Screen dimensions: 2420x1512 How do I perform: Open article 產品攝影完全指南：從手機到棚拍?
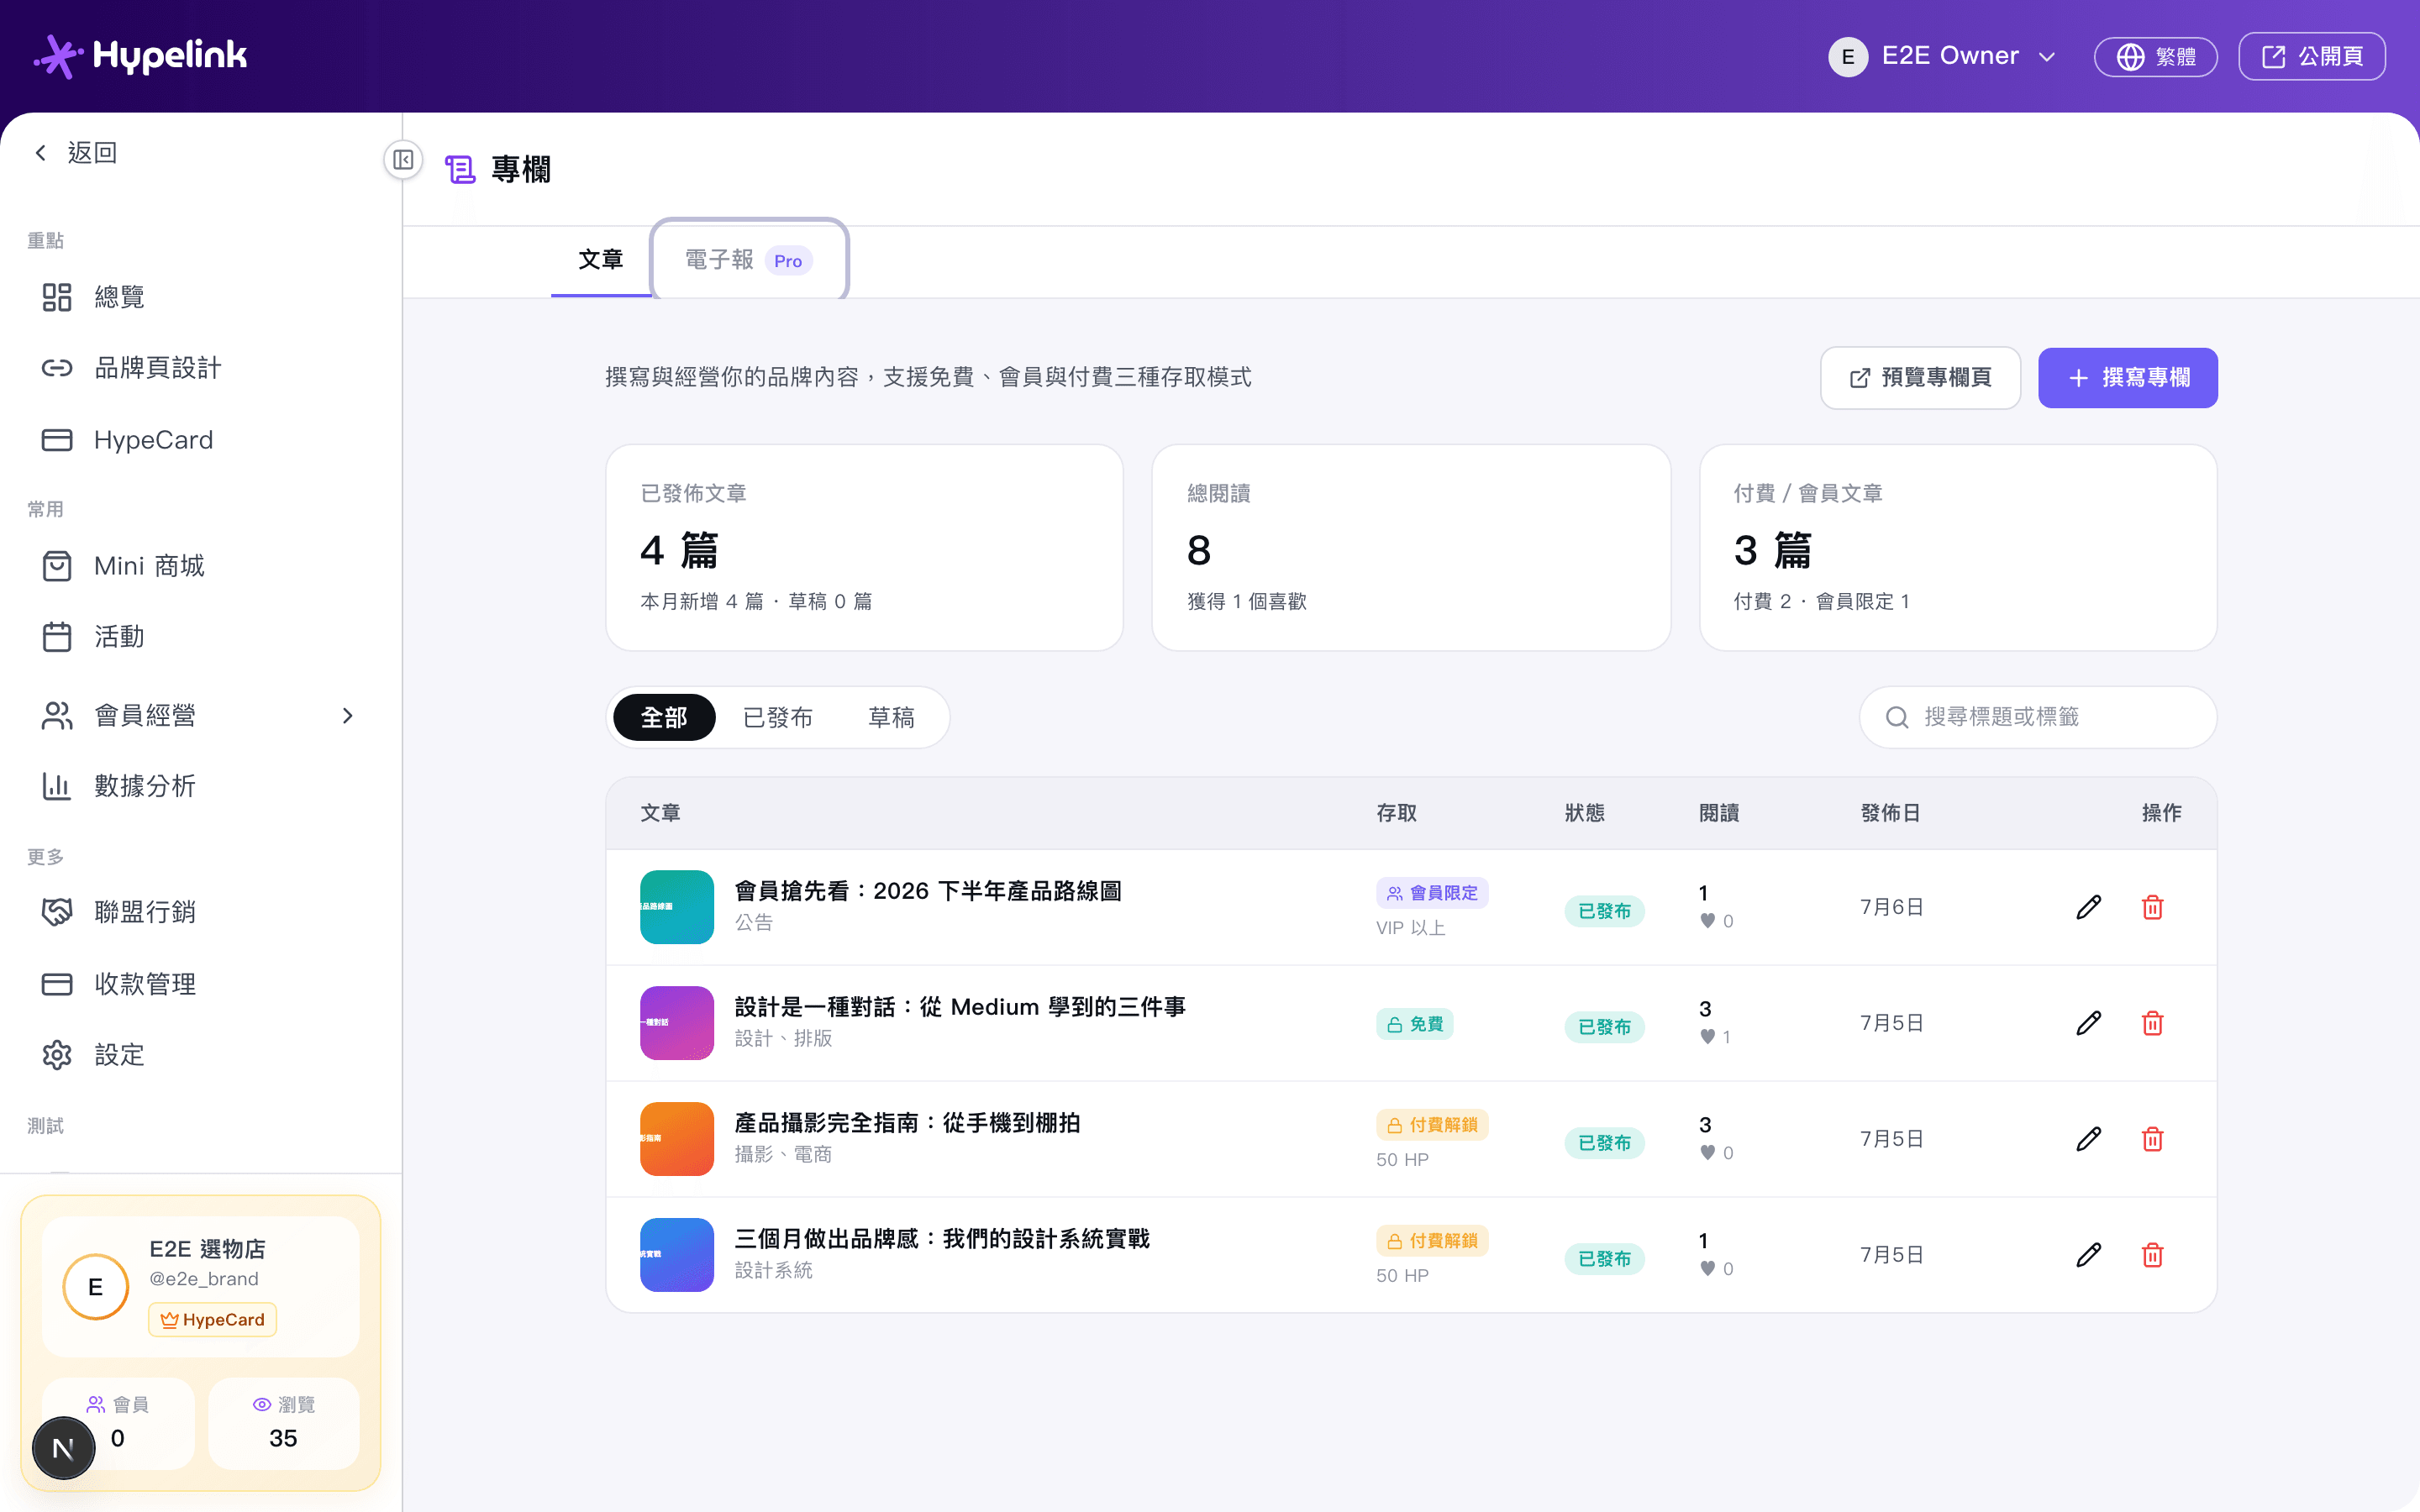908,1123
